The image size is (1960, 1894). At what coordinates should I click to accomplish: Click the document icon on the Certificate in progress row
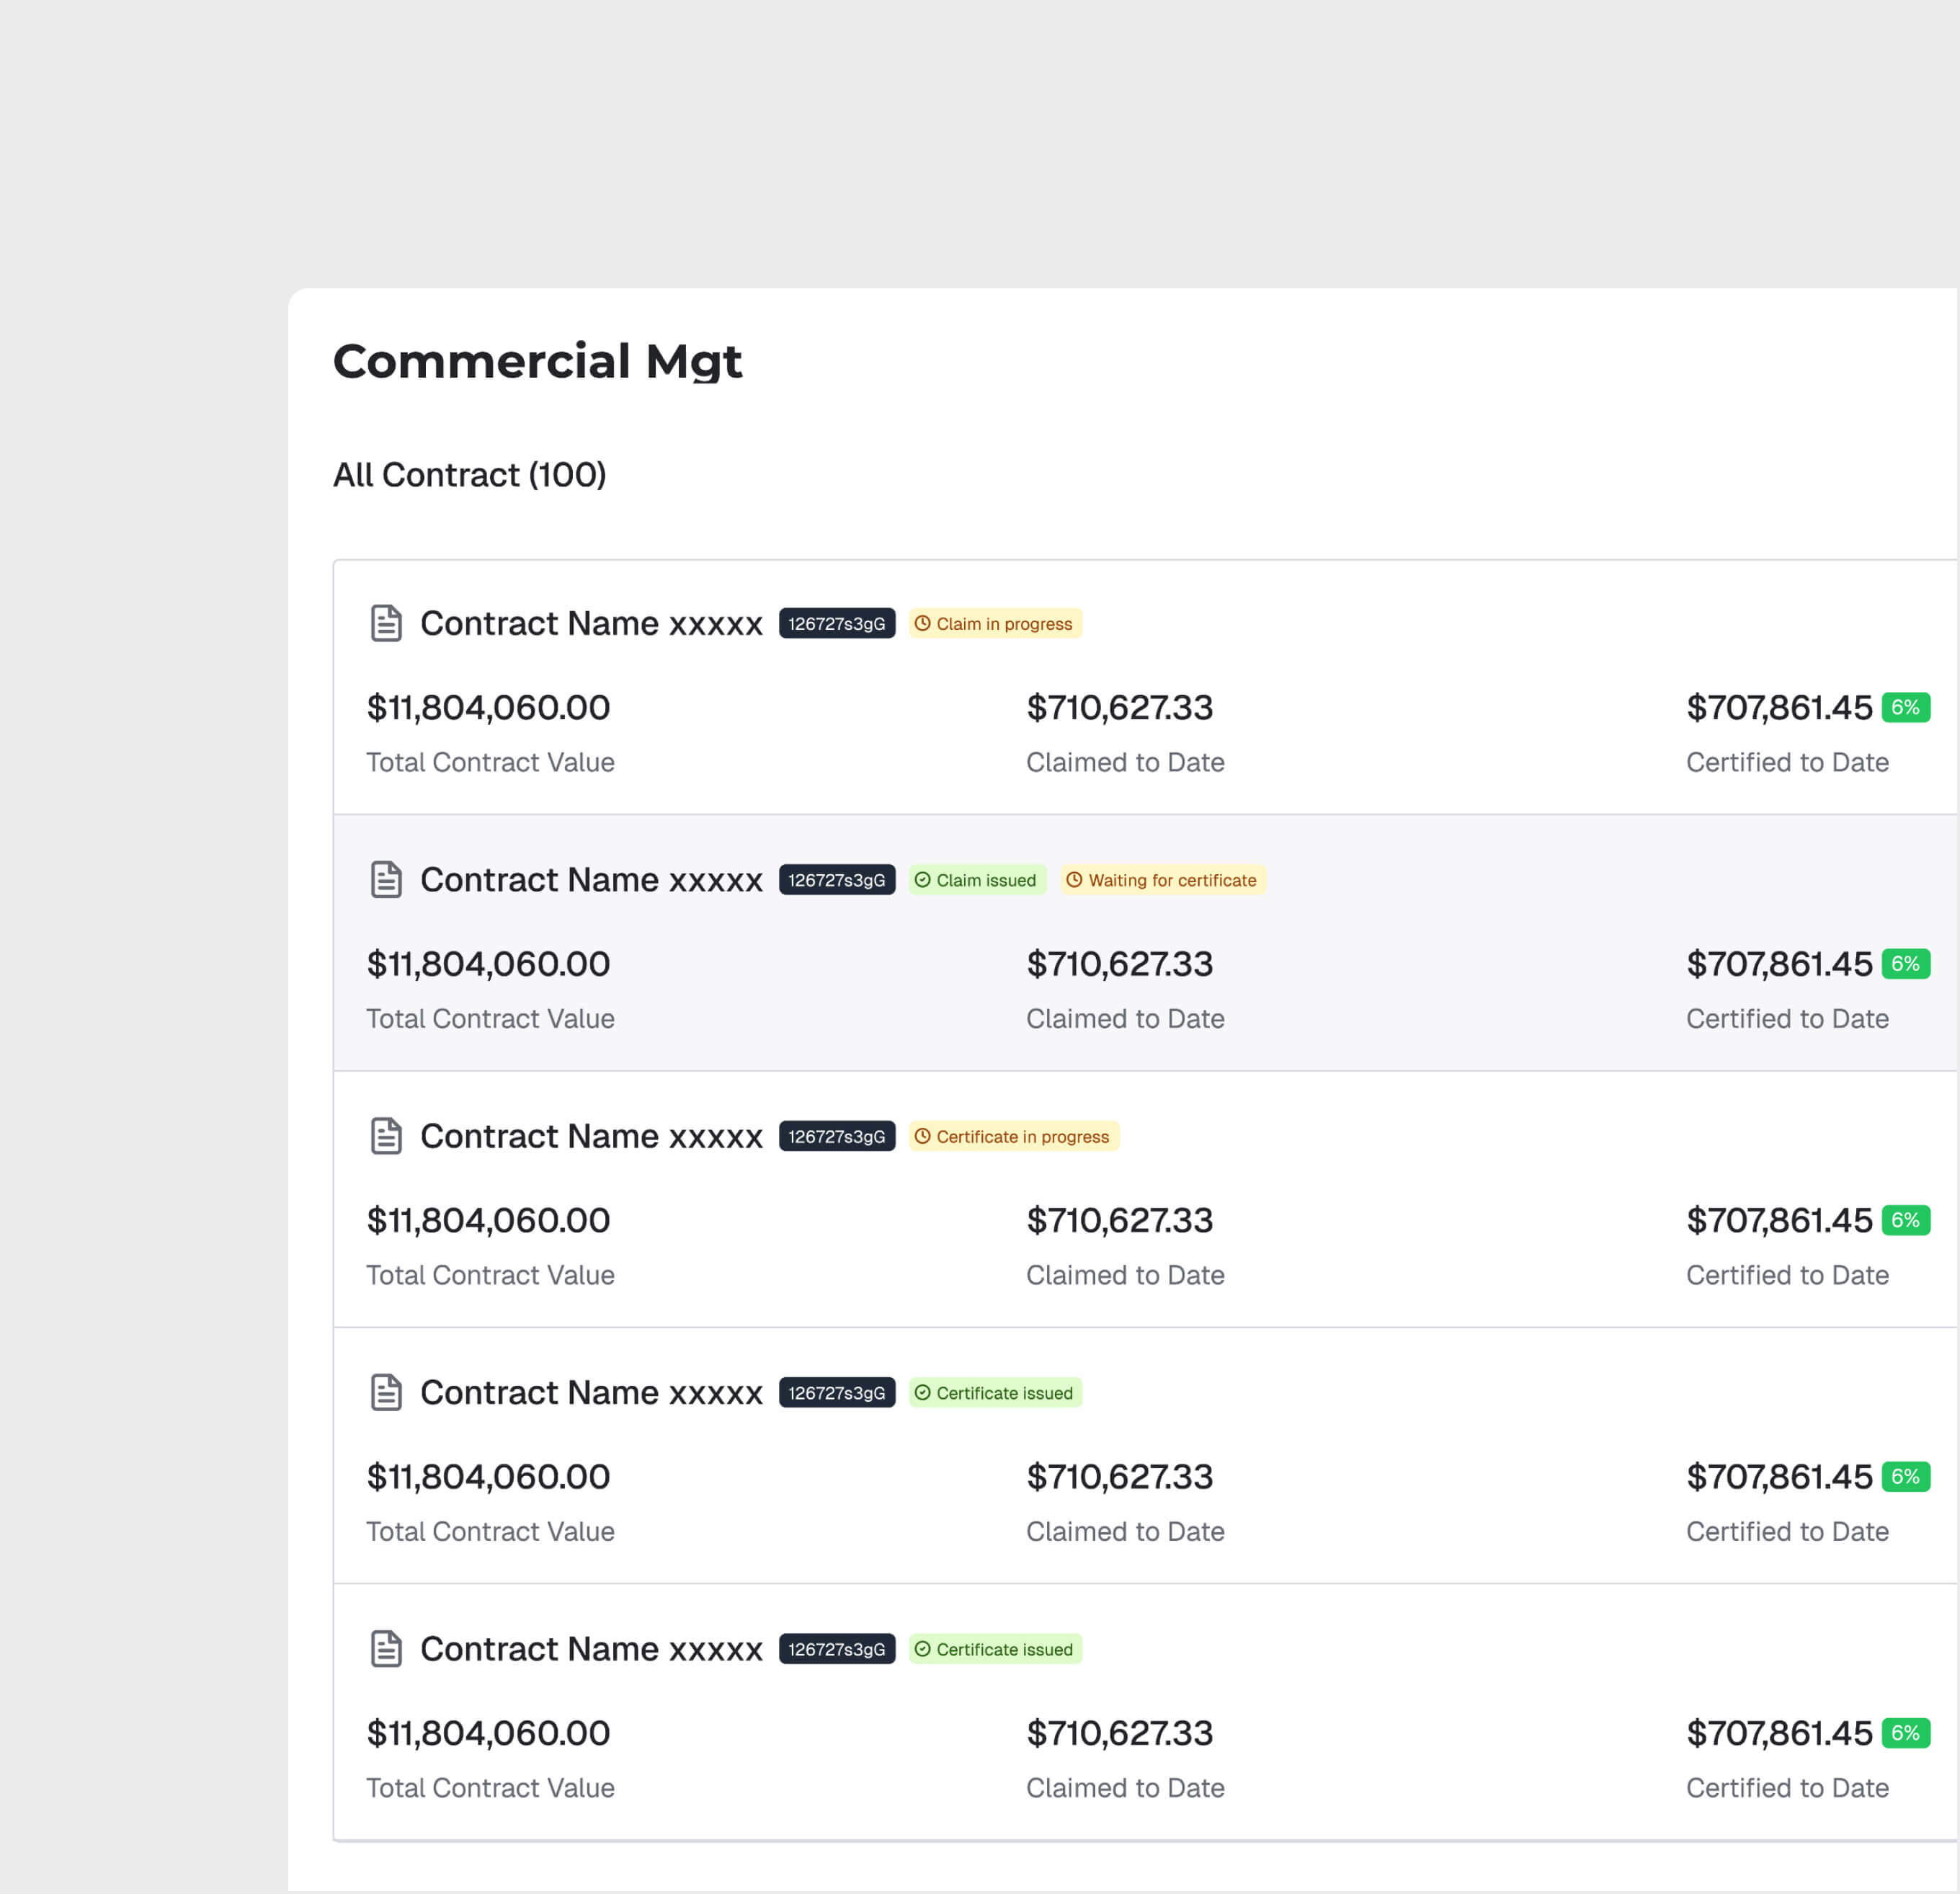click(385, 1136)
